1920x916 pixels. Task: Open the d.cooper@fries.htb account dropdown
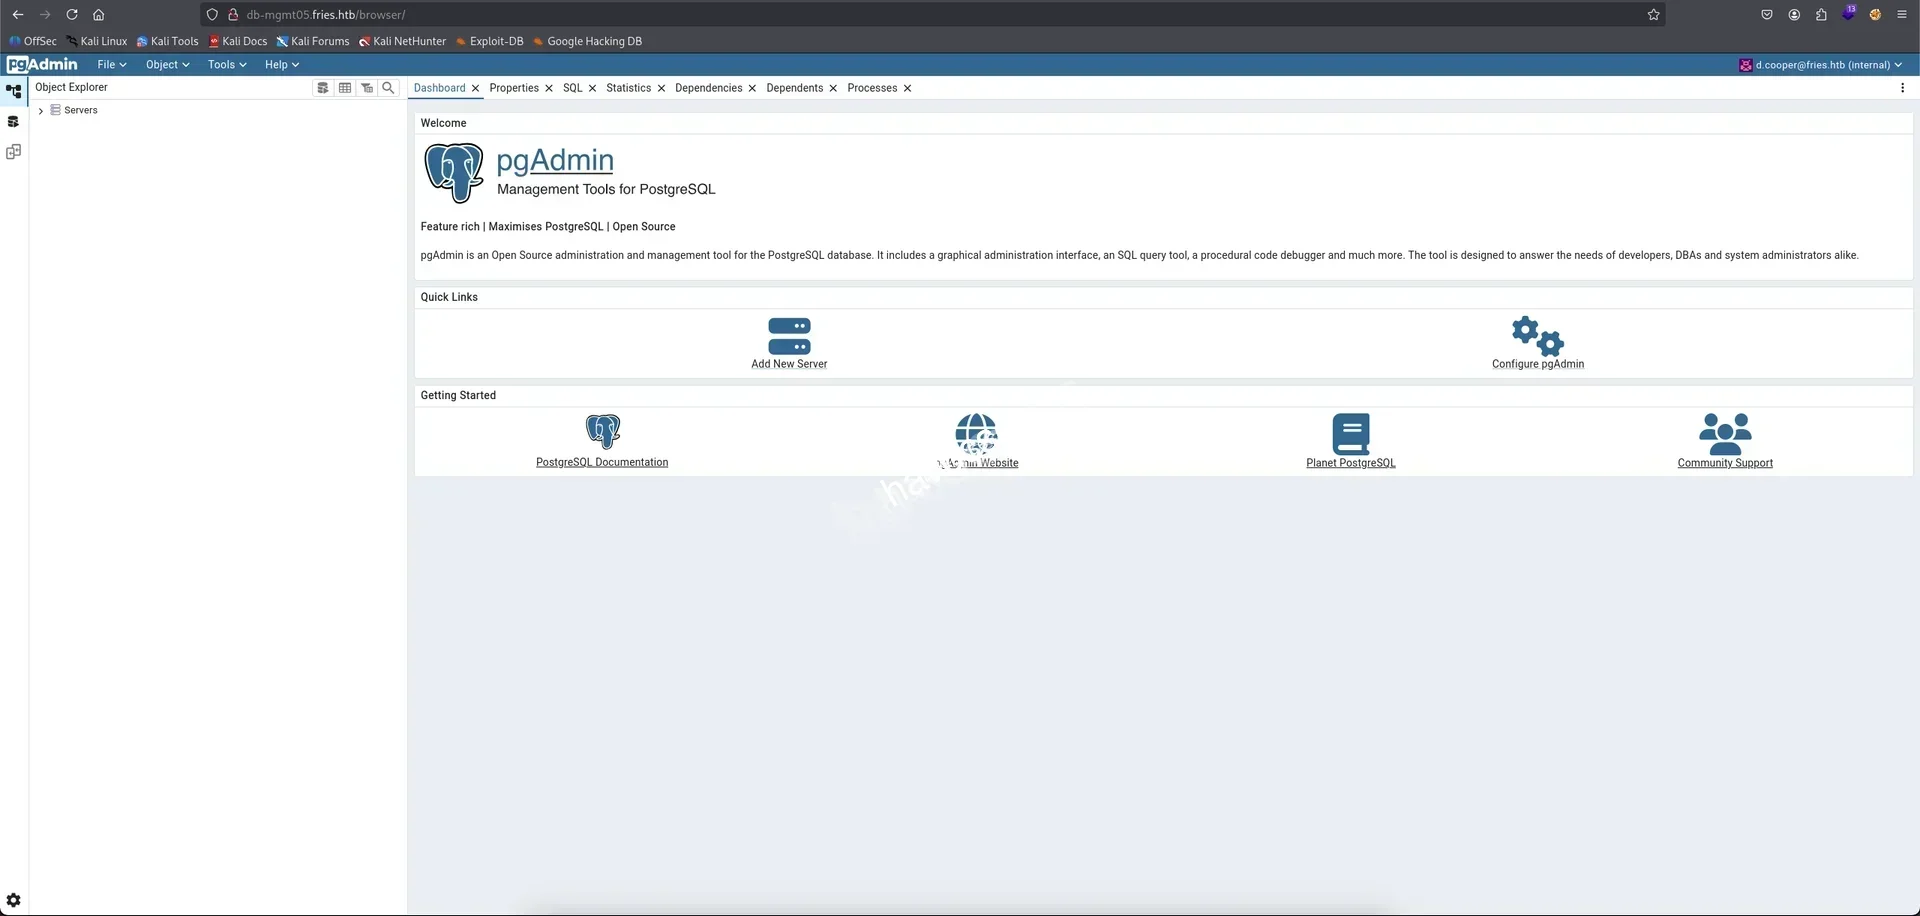click(1821, 64)
